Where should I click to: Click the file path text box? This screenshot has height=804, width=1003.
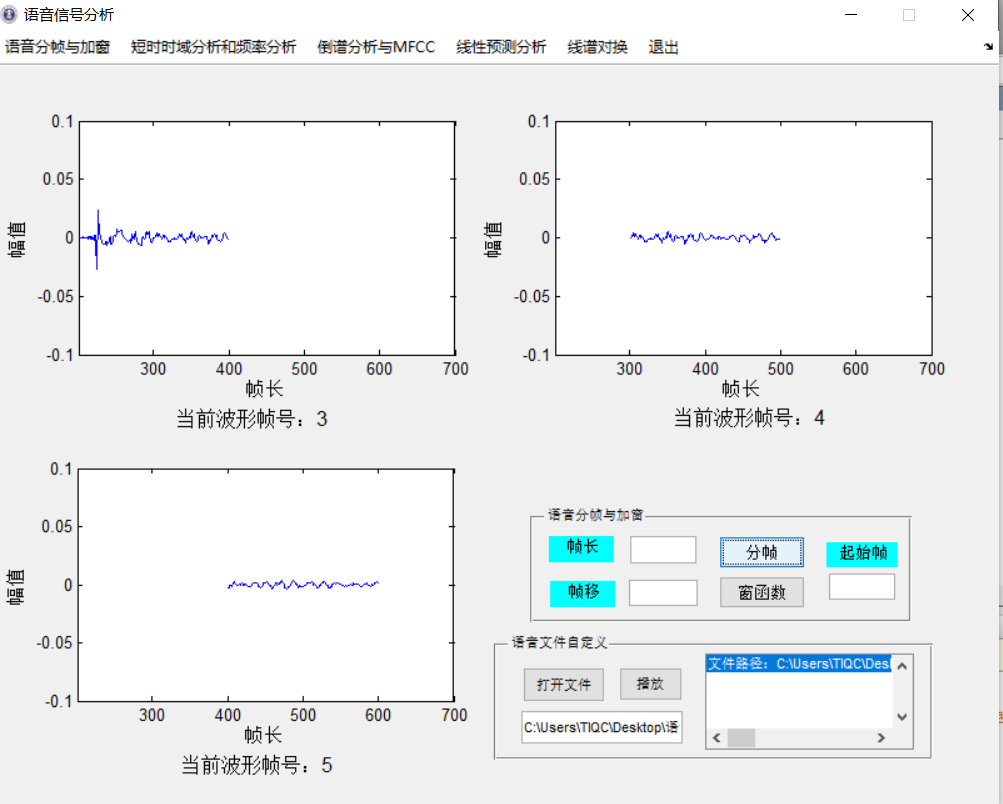tap(602, 727)
